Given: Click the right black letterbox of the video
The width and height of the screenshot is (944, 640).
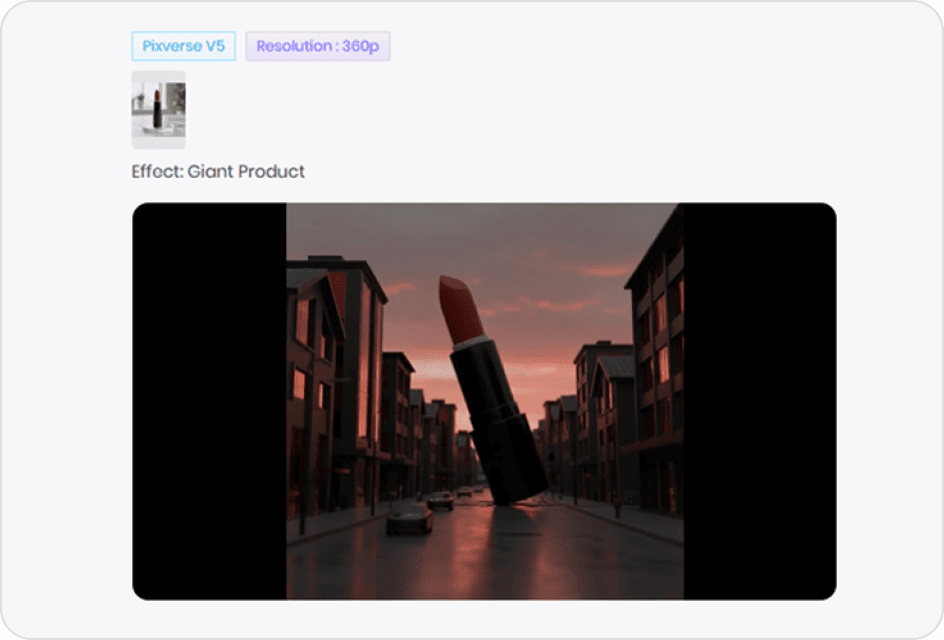Looking at the screenshot, I should pos(760,398).
